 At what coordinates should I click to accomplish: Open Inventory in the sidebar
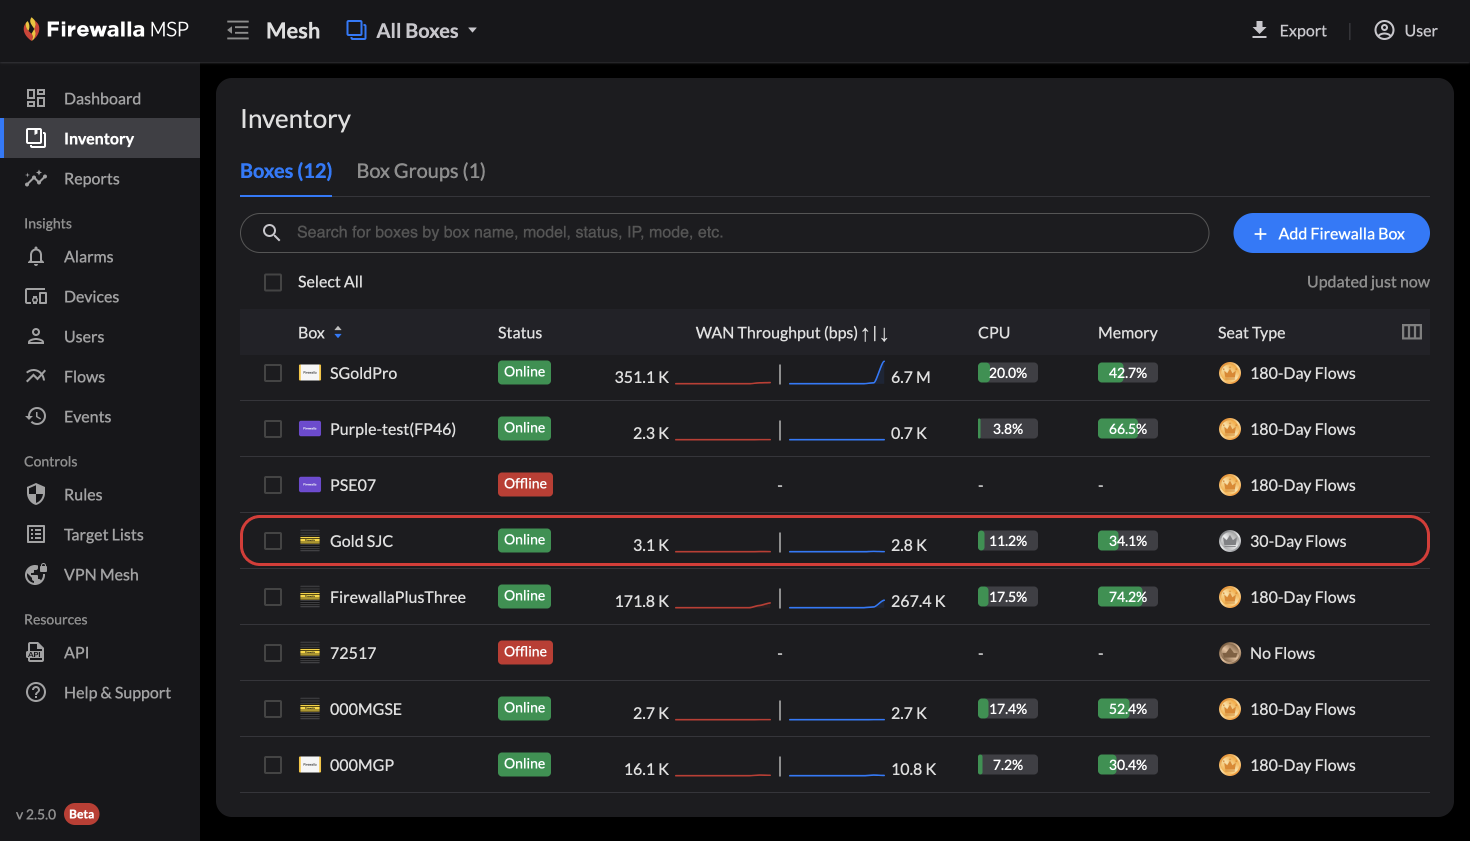(x=100, y=138)
